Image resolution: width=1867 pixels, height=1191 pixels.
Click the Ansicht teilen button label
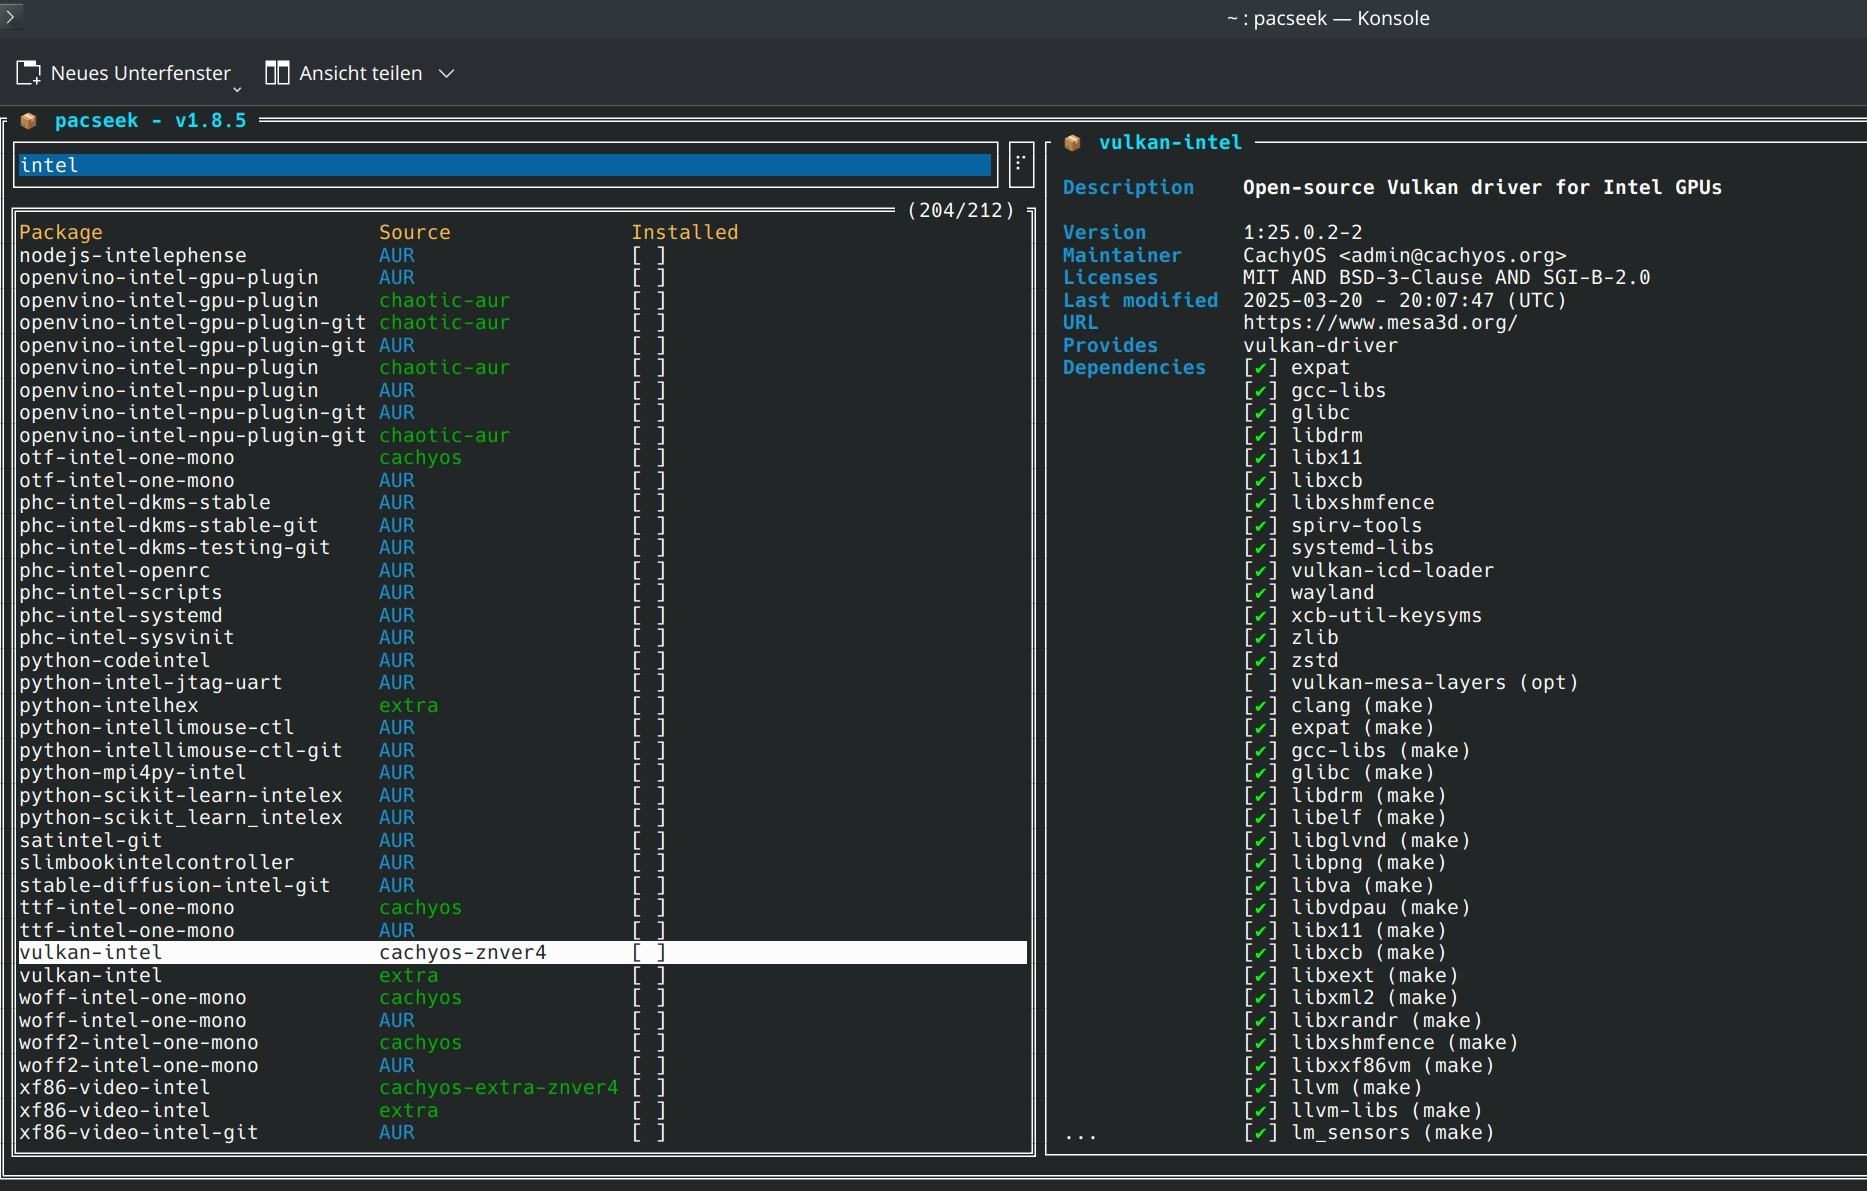pos(360,73)
